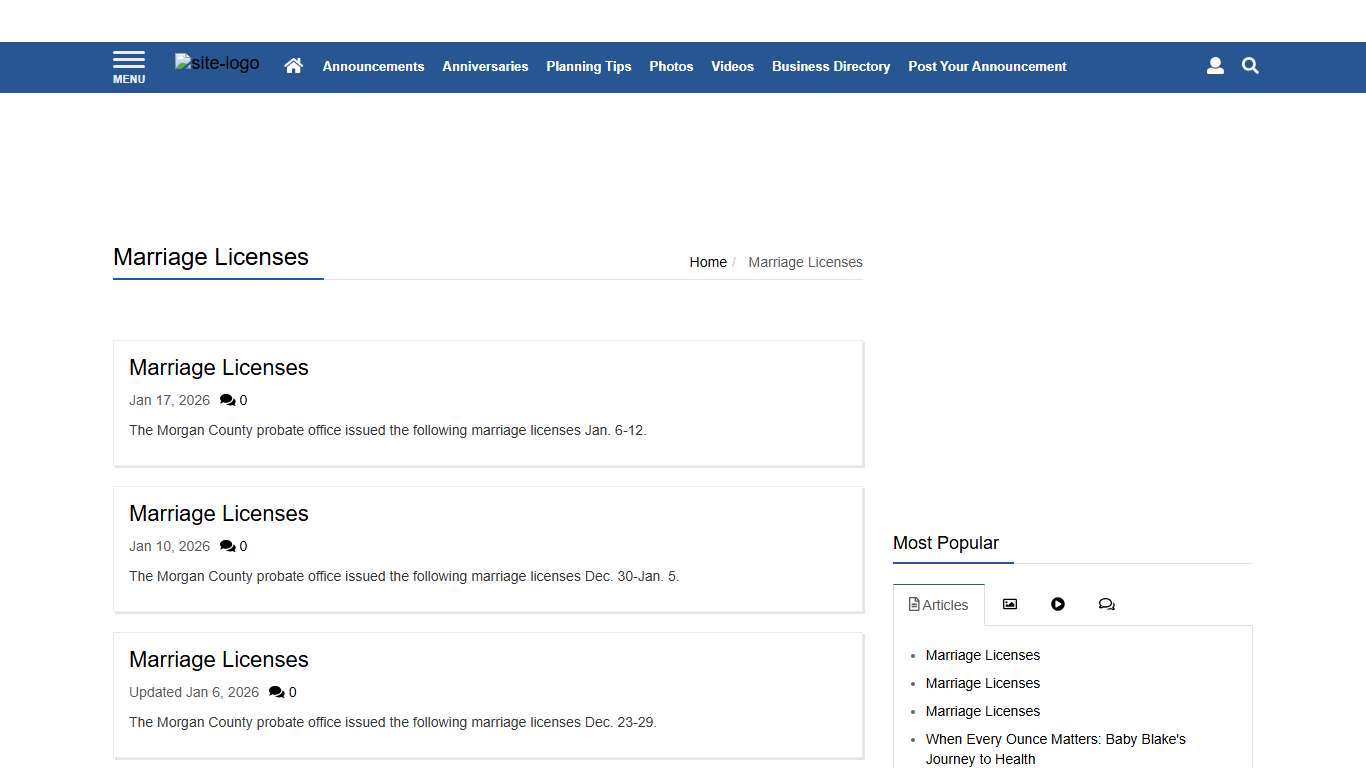
Task: Click comment icon on Jan 10 article
Action: 228,546
